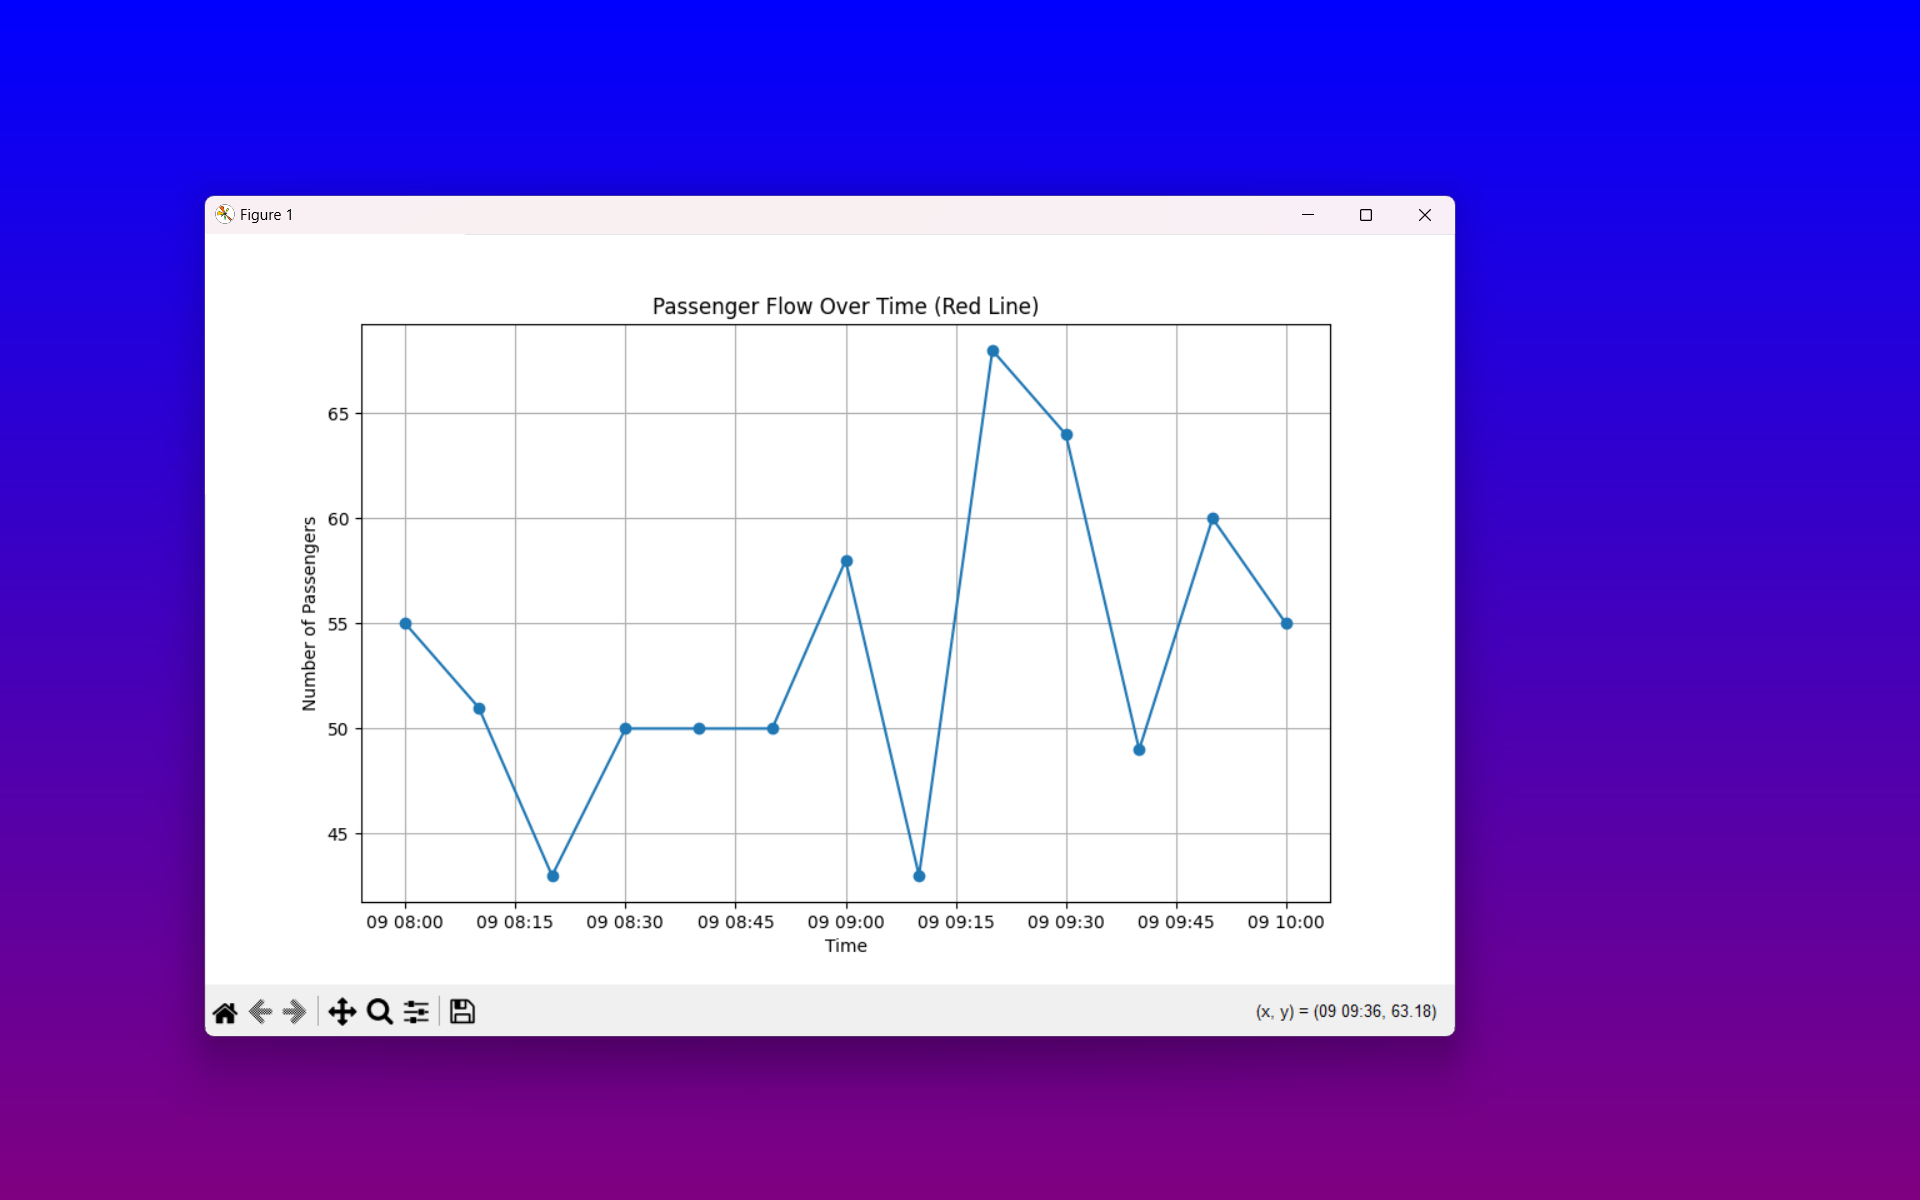
Task: Click the Figure 1 title bar text
Action: pos(266,215)
